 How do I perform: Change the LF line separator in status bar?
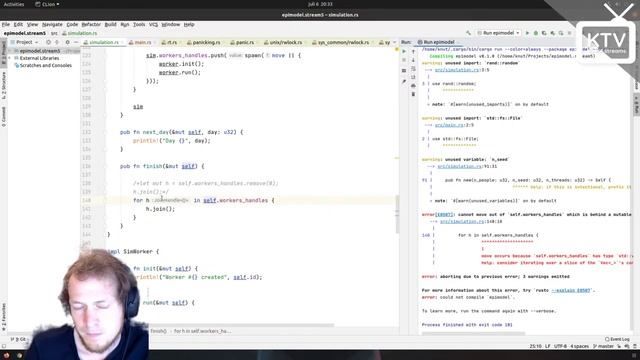click(547, 346)
